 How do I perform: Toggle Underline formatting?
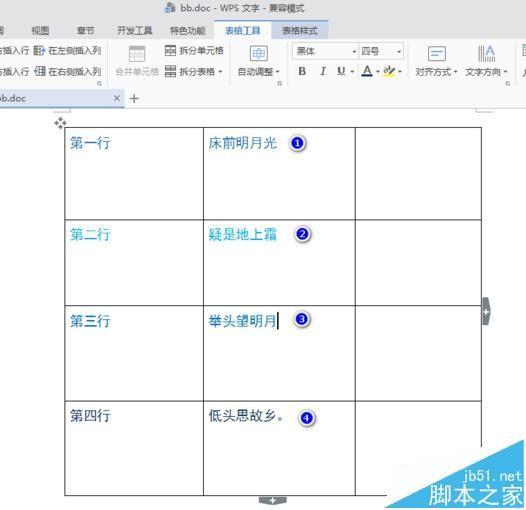coord(341,71)
